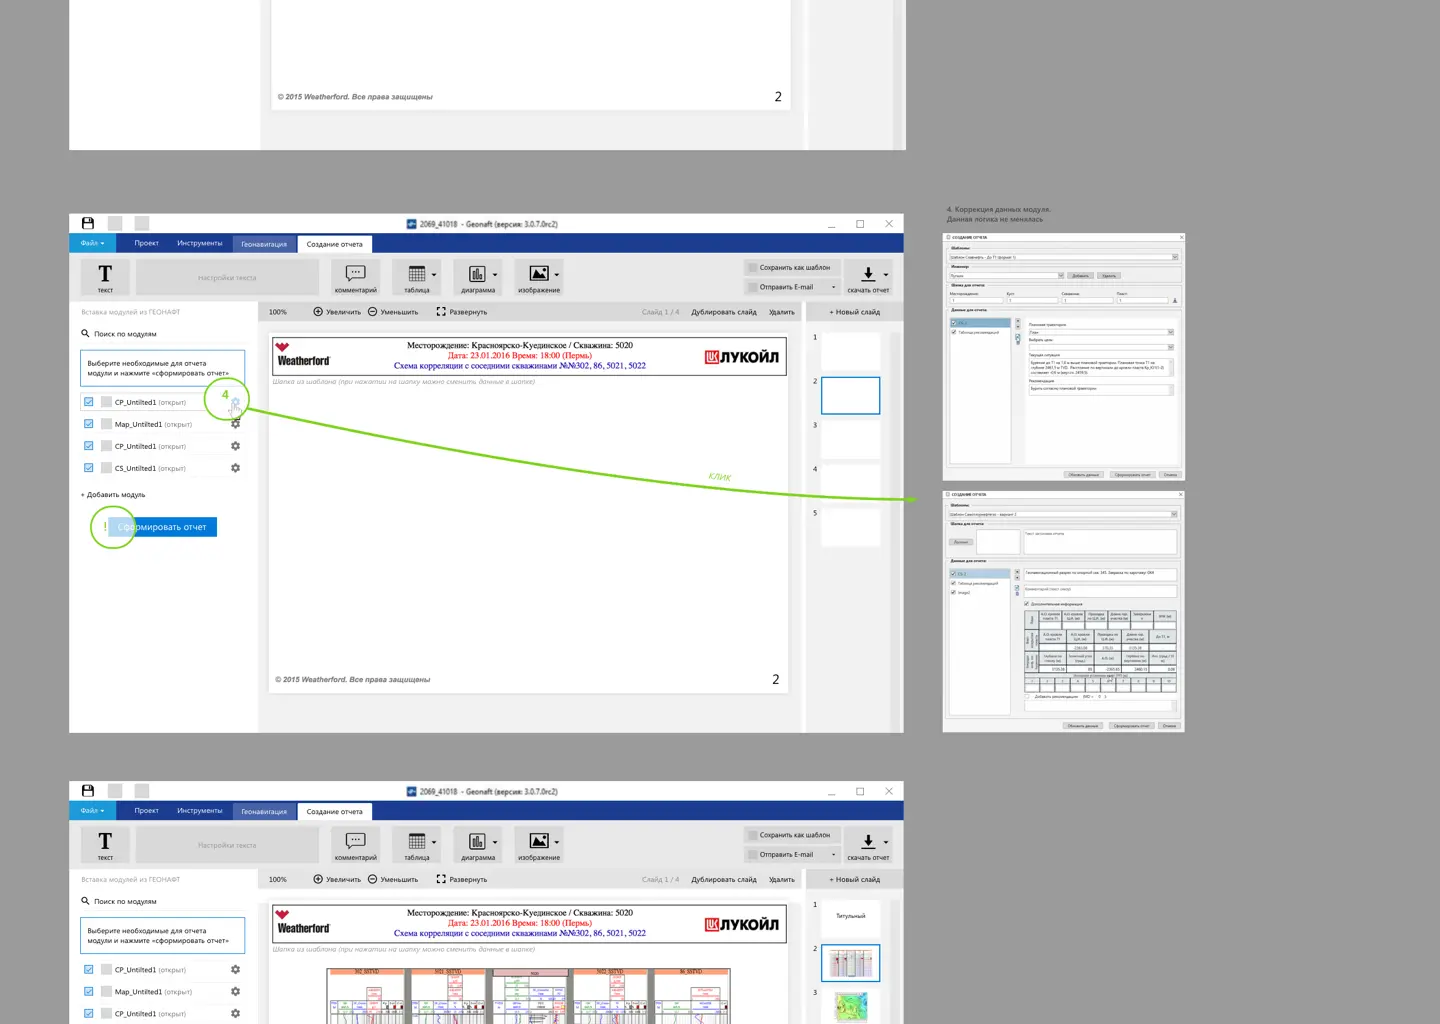Screen dimensions: 1440x1024
Task: Open Инструменты menu in bottom window
Action: (200, 810)
